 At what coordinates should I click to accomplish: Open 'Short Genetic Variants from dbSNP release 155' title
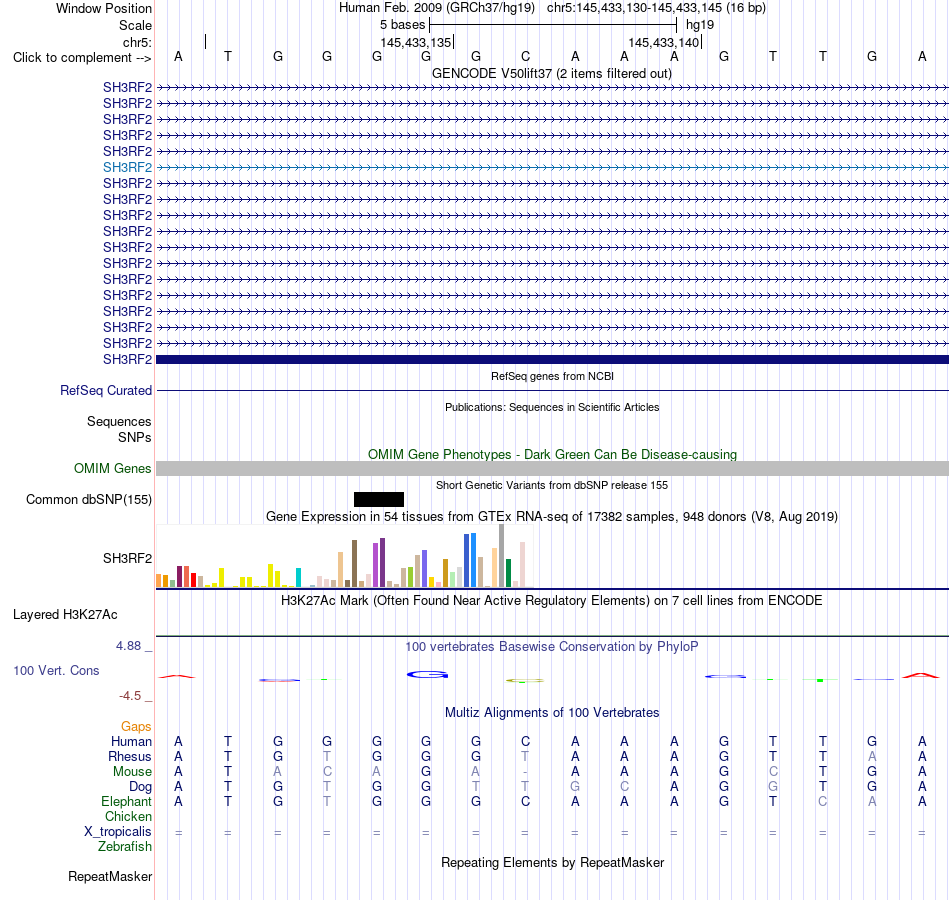[x=552, y=485]
